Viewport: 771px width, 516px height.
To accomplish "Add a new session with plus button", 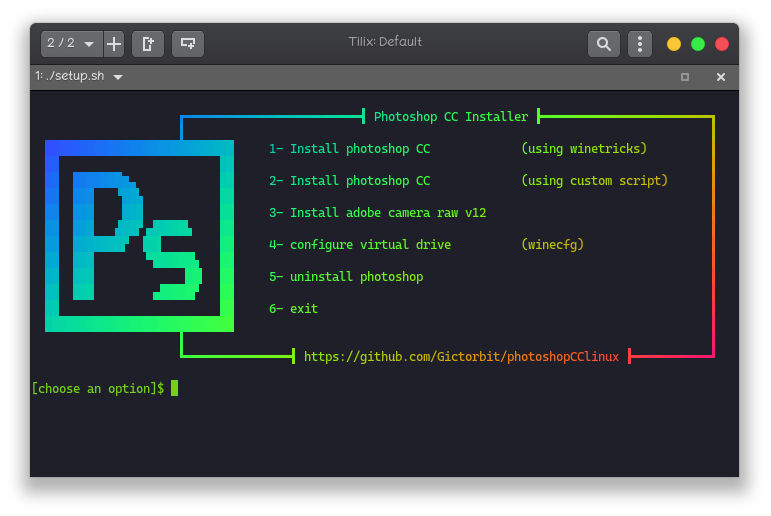I will (x=114, y=44).
